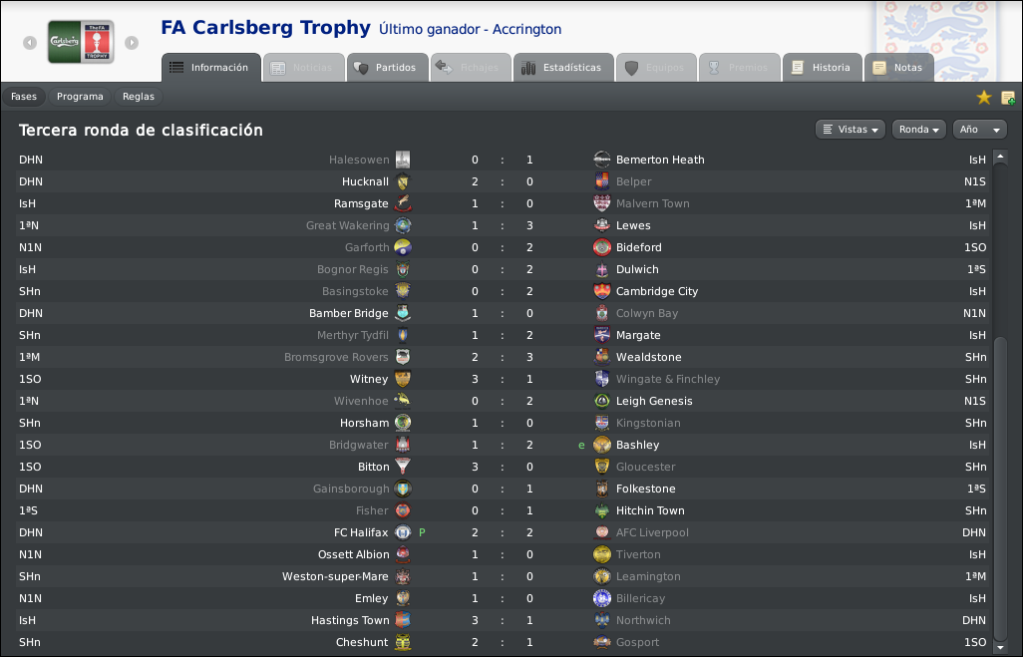1023x657 pixels.
Task: Expand the Ronda dropdown menu
Action: click(919, 129)
